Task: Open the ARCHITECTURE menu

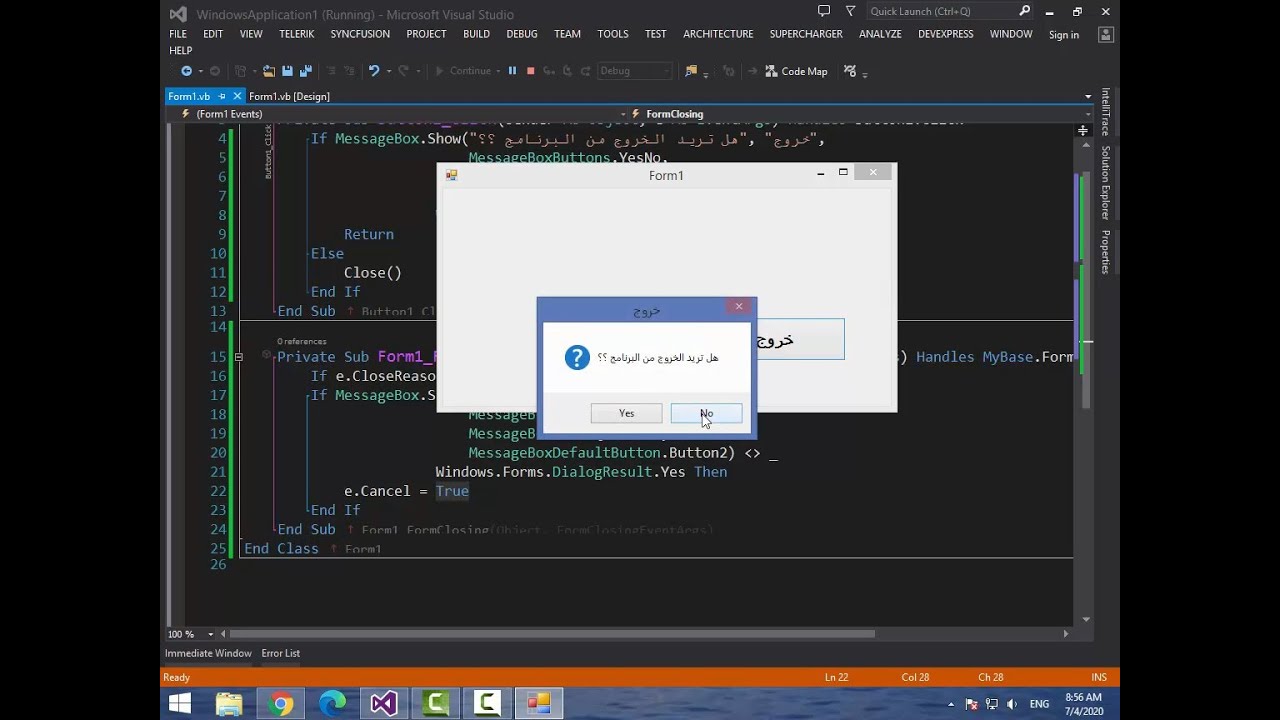Action: (x=718, y=34)
